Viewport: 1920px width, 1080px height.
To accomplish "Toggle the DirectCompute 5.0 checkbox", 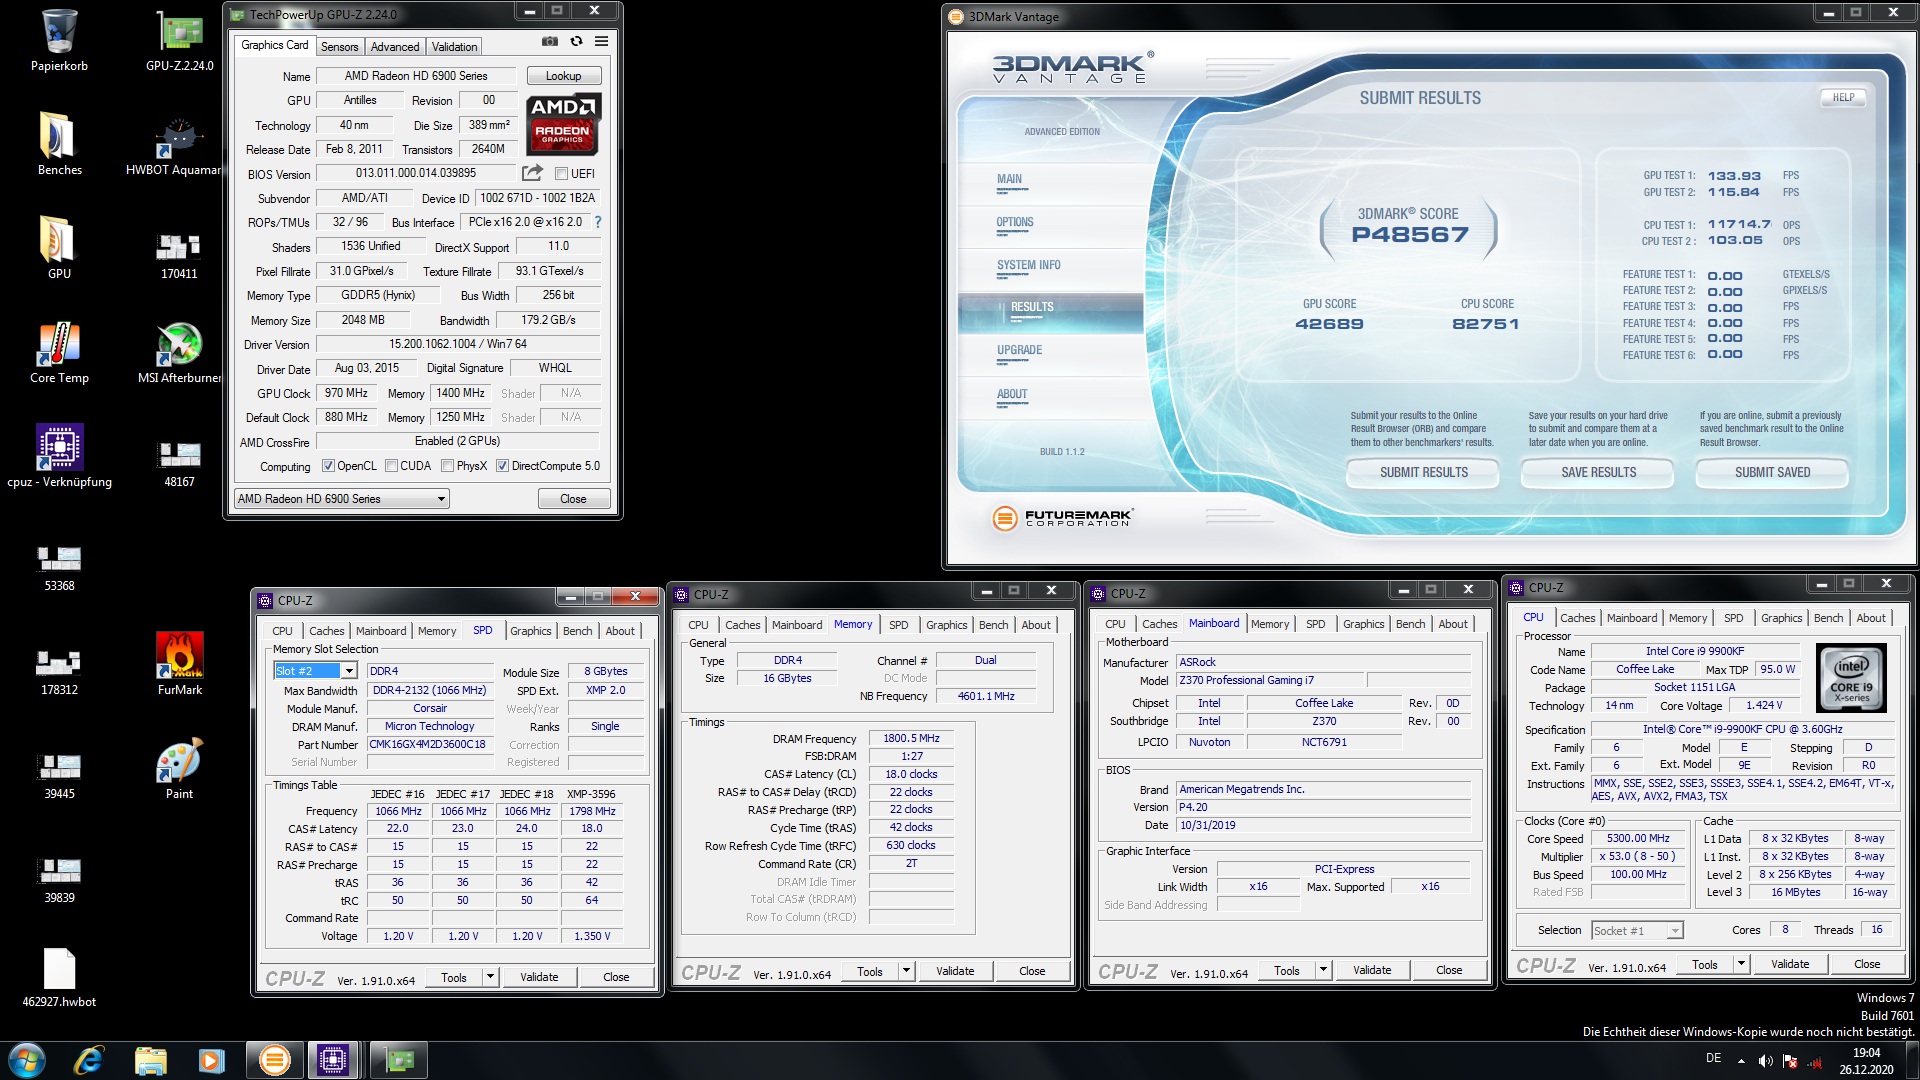I will tap(503, 466).
